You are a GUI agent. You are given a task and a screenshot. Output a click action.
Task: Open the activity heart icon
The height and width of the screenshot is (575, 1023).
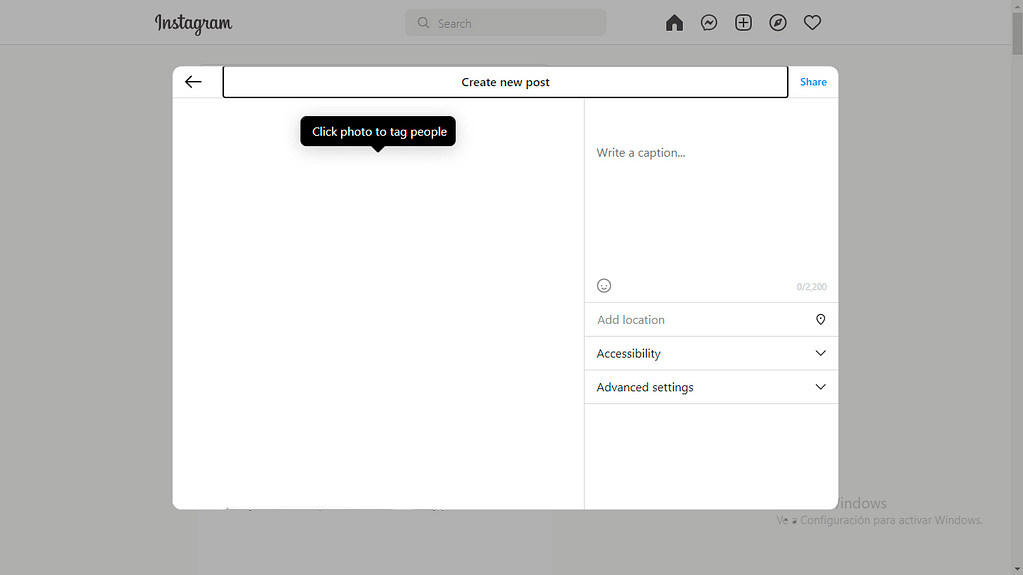point(812,23)
